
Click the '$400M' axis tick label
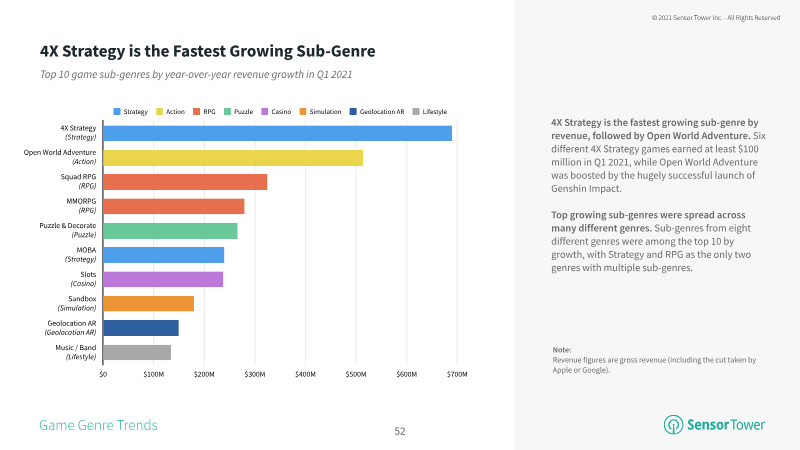click(305, 374)
